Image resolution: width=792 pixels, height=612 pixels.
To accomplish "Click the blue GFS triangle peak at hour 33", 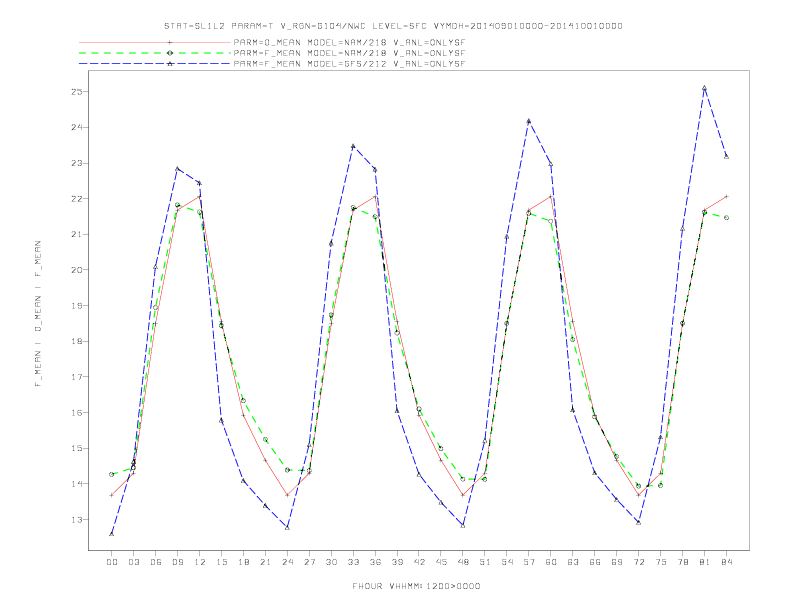I will pyautogui.click(x=353, y=146).
